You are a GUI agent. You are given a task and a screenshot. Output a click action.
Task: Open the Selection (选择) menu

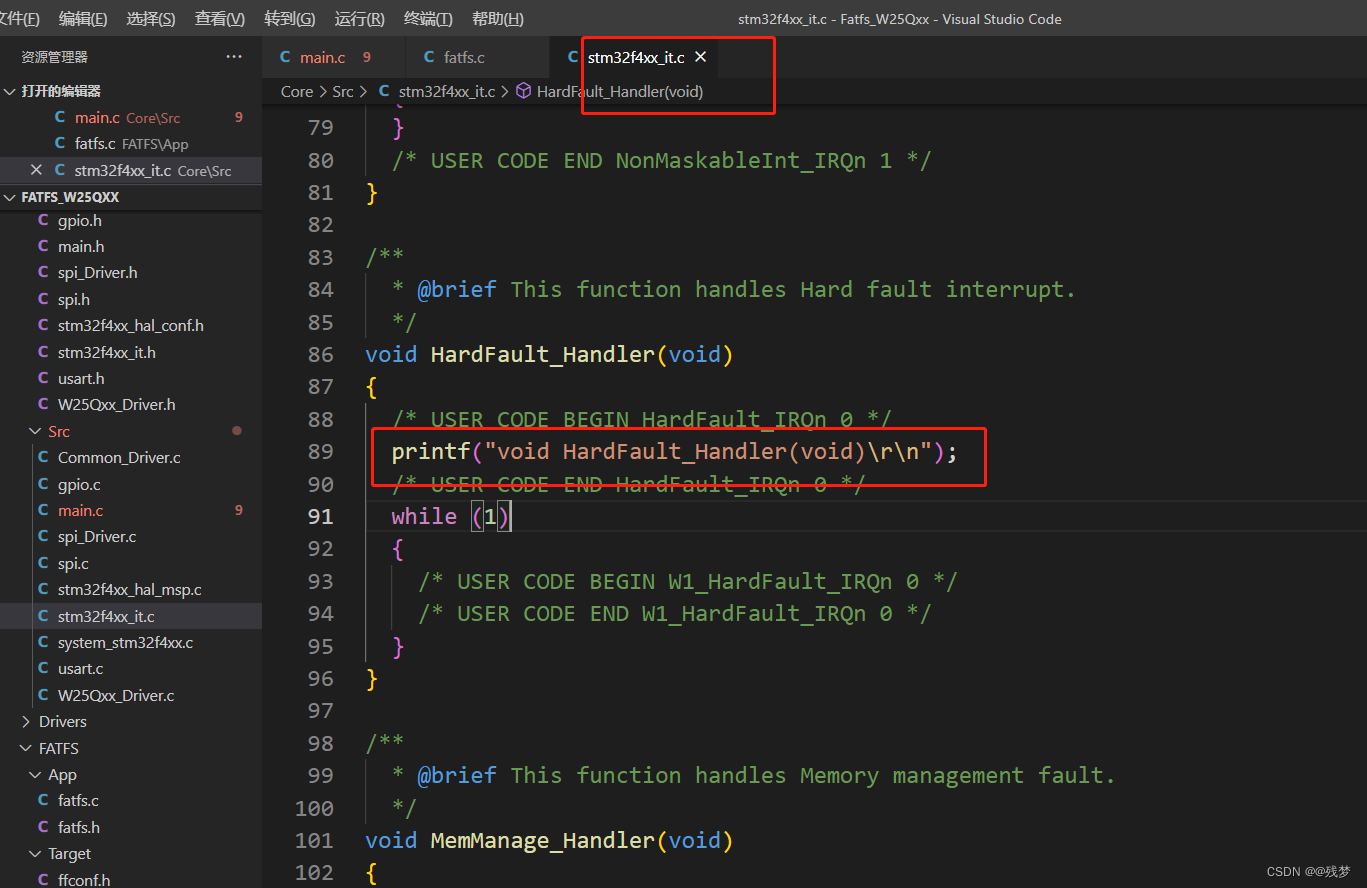tap(151, 19)
